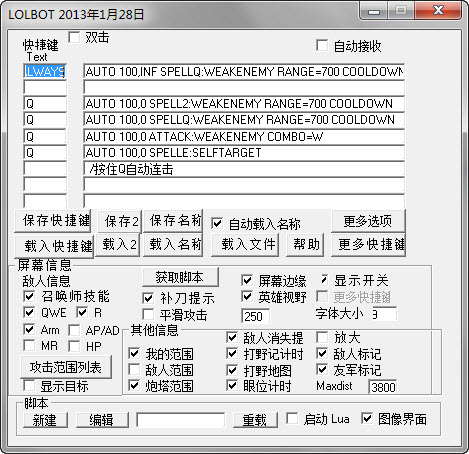Uncheck 召唤师技能 option

click(x=29, y=296)
